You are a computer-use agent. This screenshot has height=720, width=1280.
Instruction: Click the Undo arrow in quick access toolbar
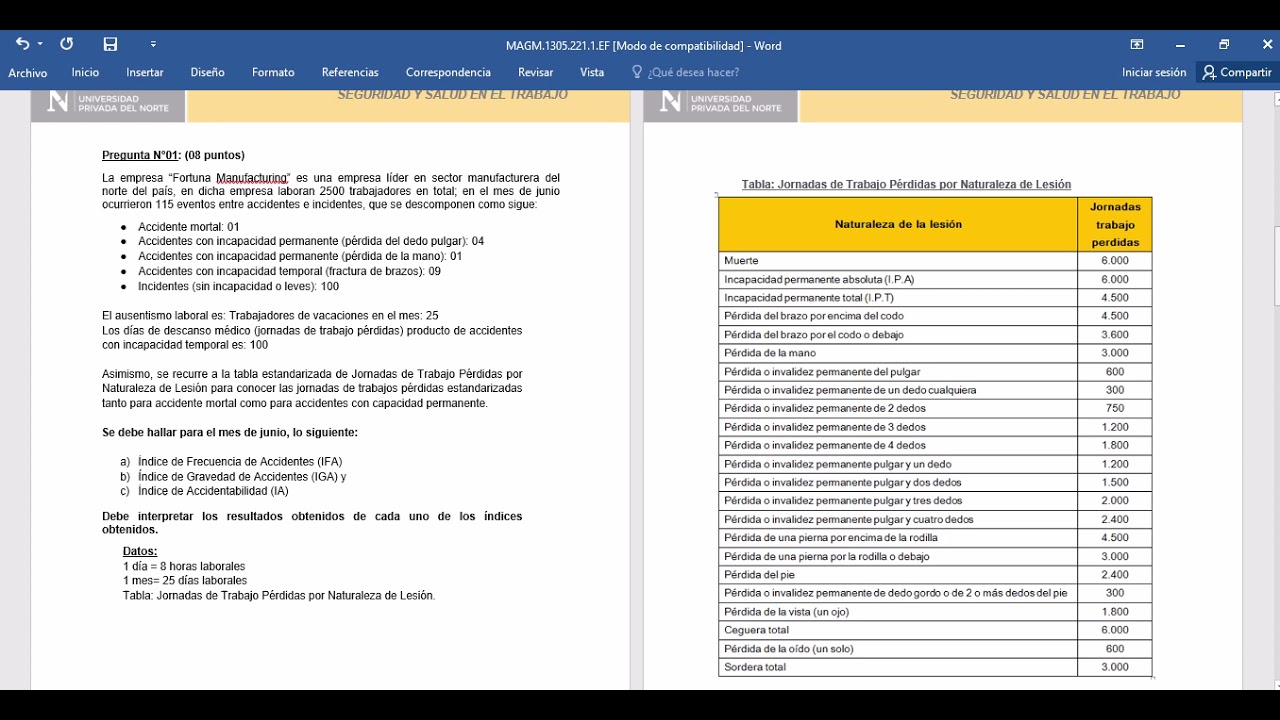click(22, 44)
